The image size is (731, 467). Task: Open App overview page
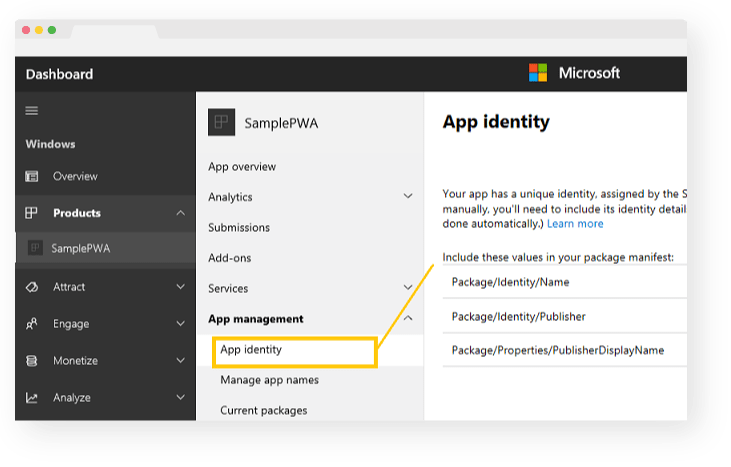pos(242,167)
